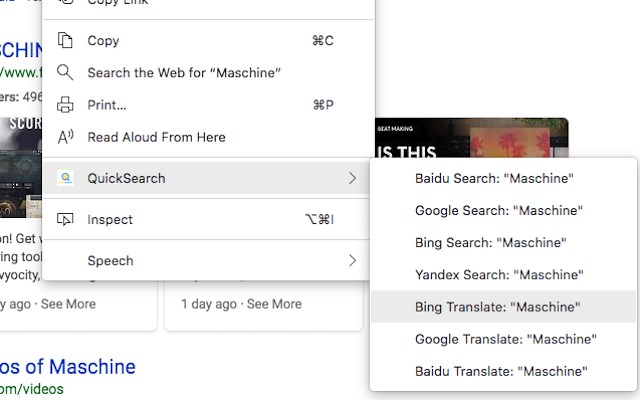The width and height of the screenshot is (640, 400).
Task: Select Baidu Translate: "Maschine"
Action: pyautogui.click(x=501, y=371)
